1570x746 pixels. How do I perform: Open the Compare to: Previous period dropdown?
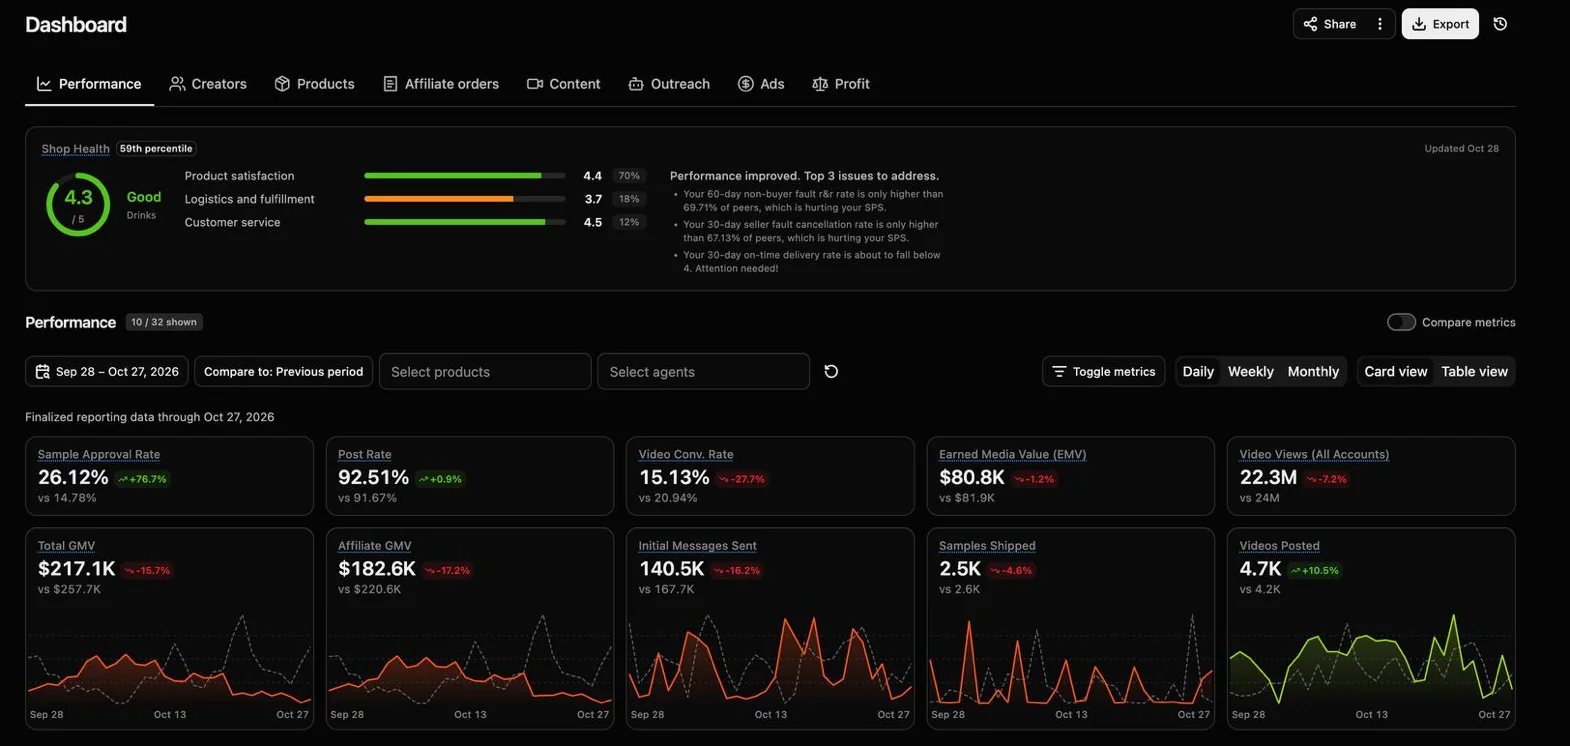point(283,372)
